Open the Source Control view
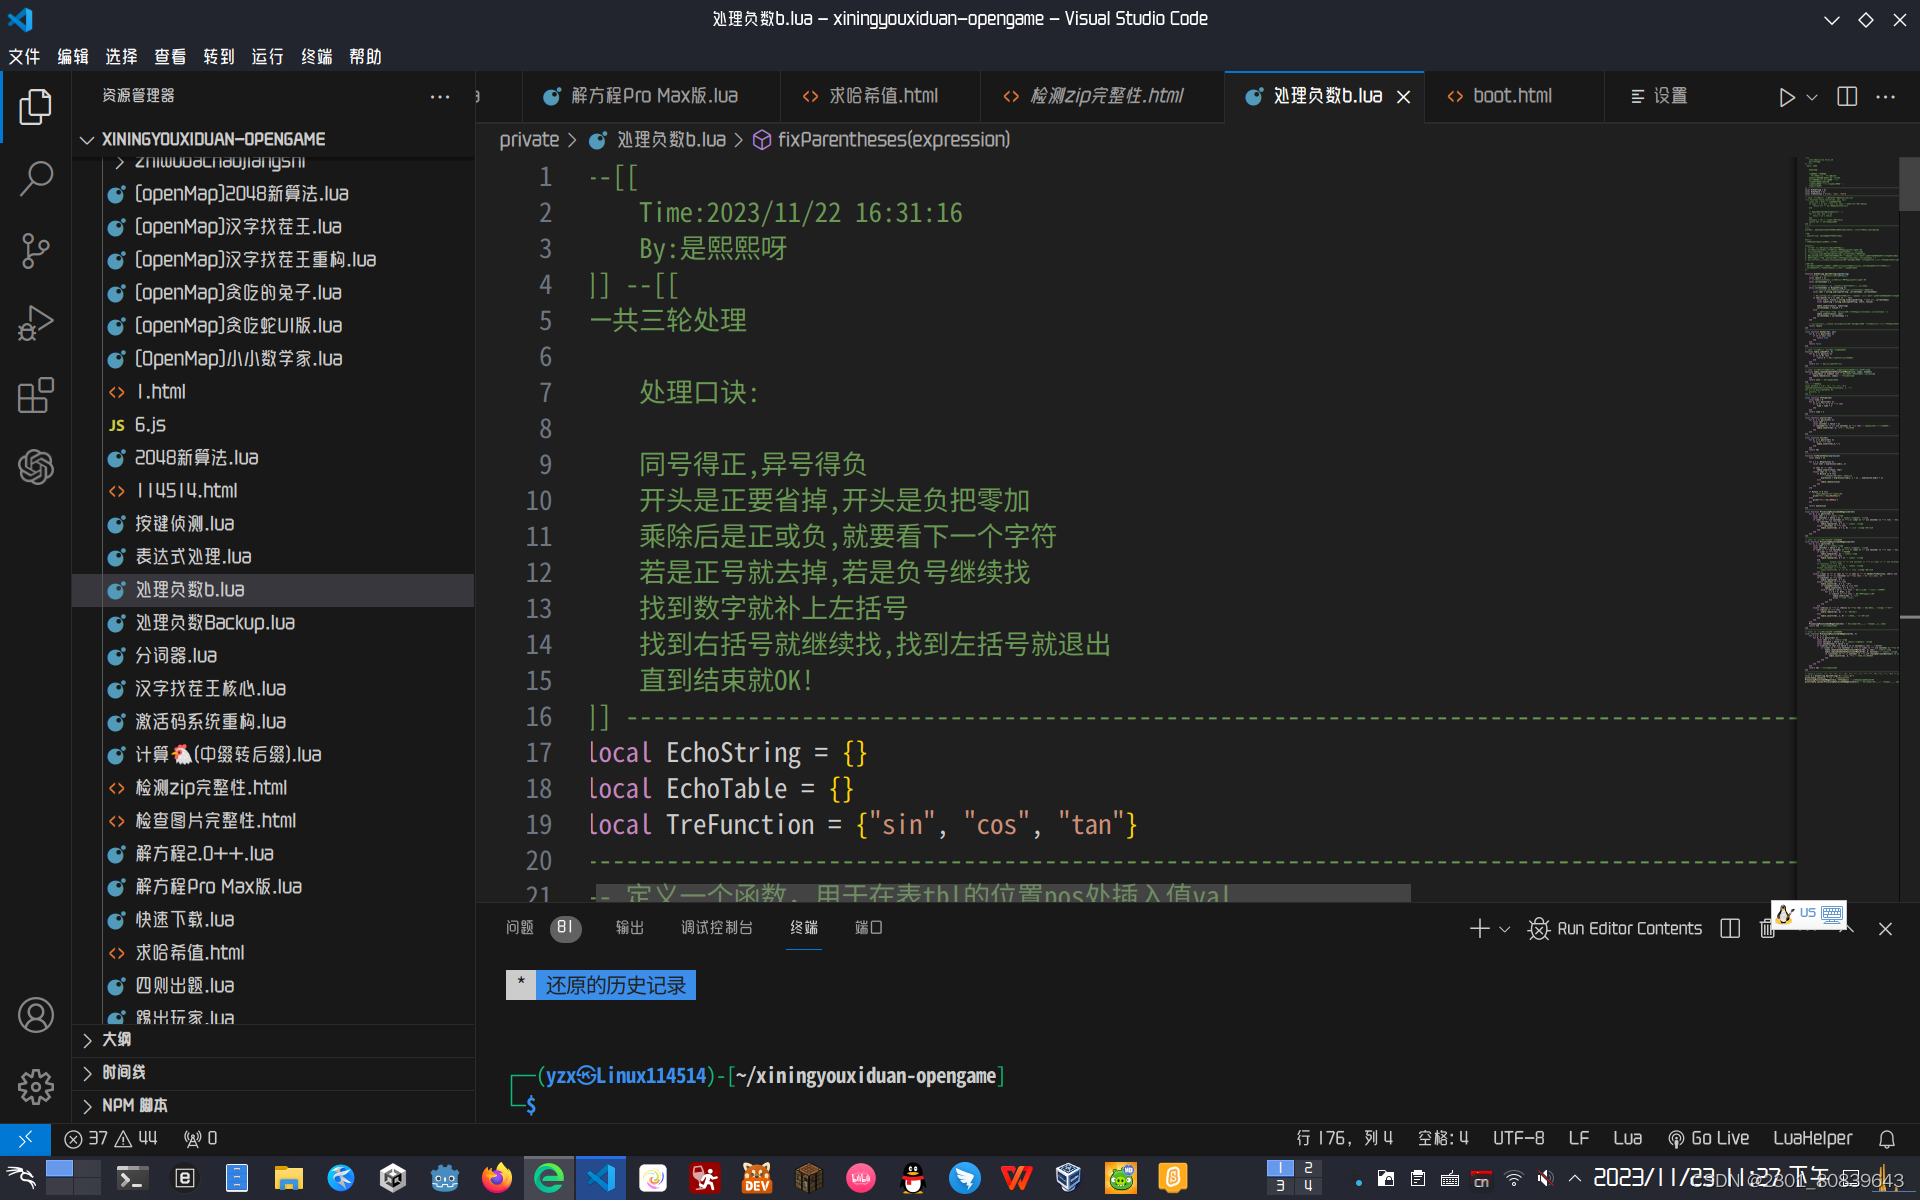1920x1200 pixels. (x=36, y=251)
